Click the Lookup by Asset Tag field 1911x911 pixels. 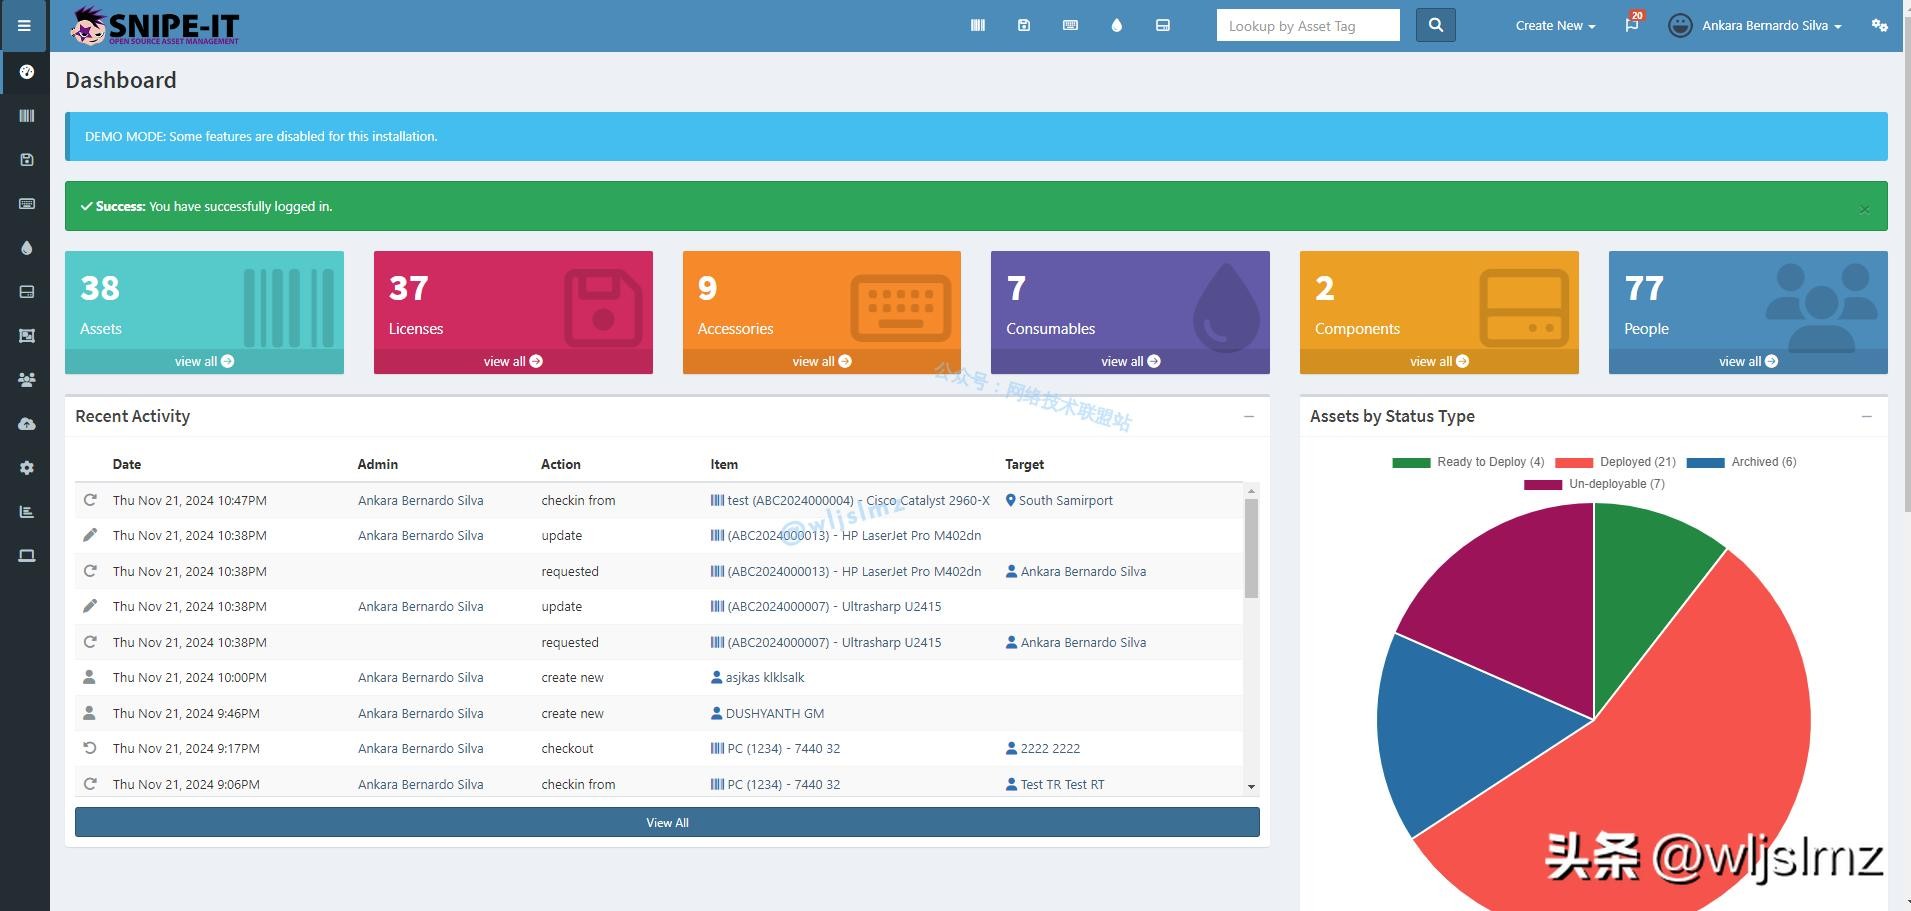click(1307, 26)
